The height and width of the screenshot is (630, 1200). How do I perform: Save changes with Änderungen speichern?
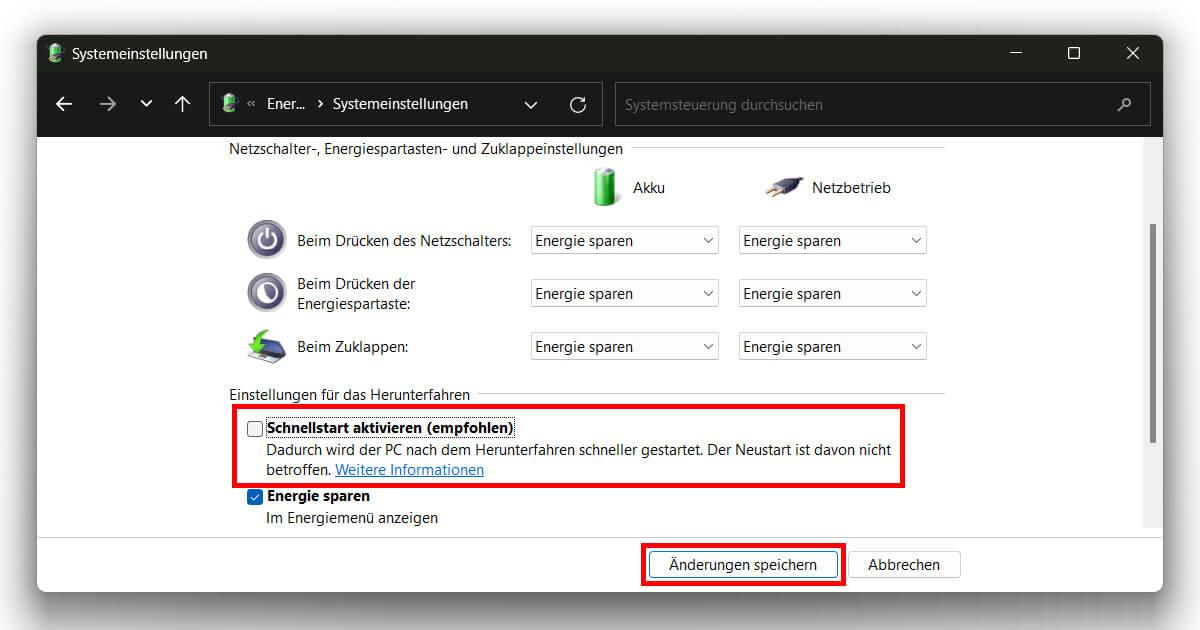[743, 564]
